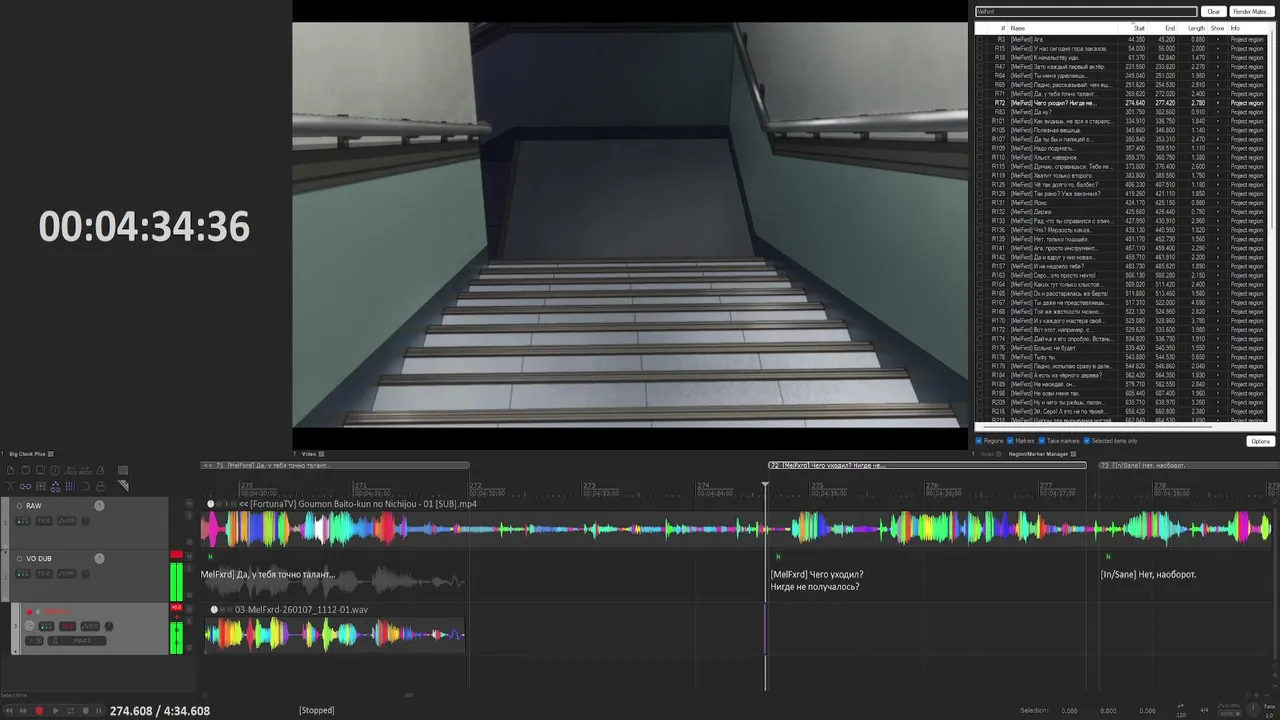Click the region filter search field
1280x720 pixels.
click(1087, 12)
